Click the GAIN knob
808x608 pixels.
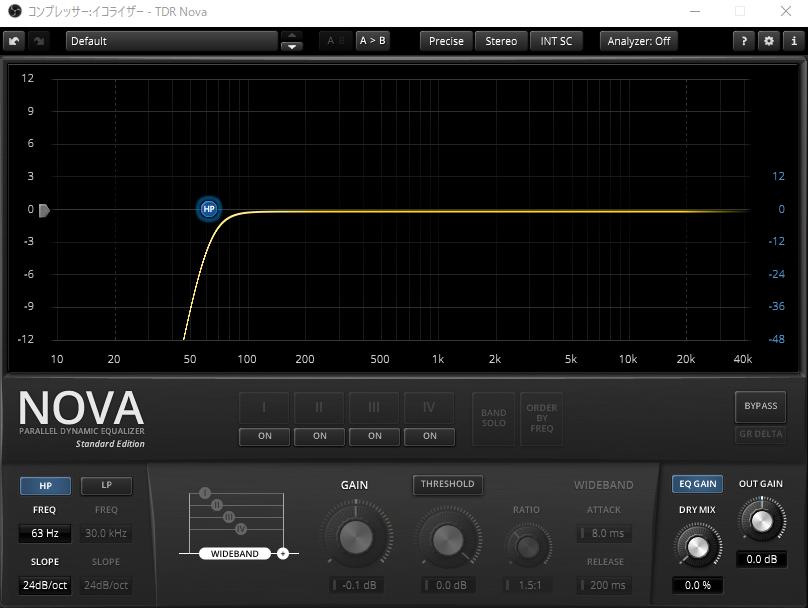356,537
